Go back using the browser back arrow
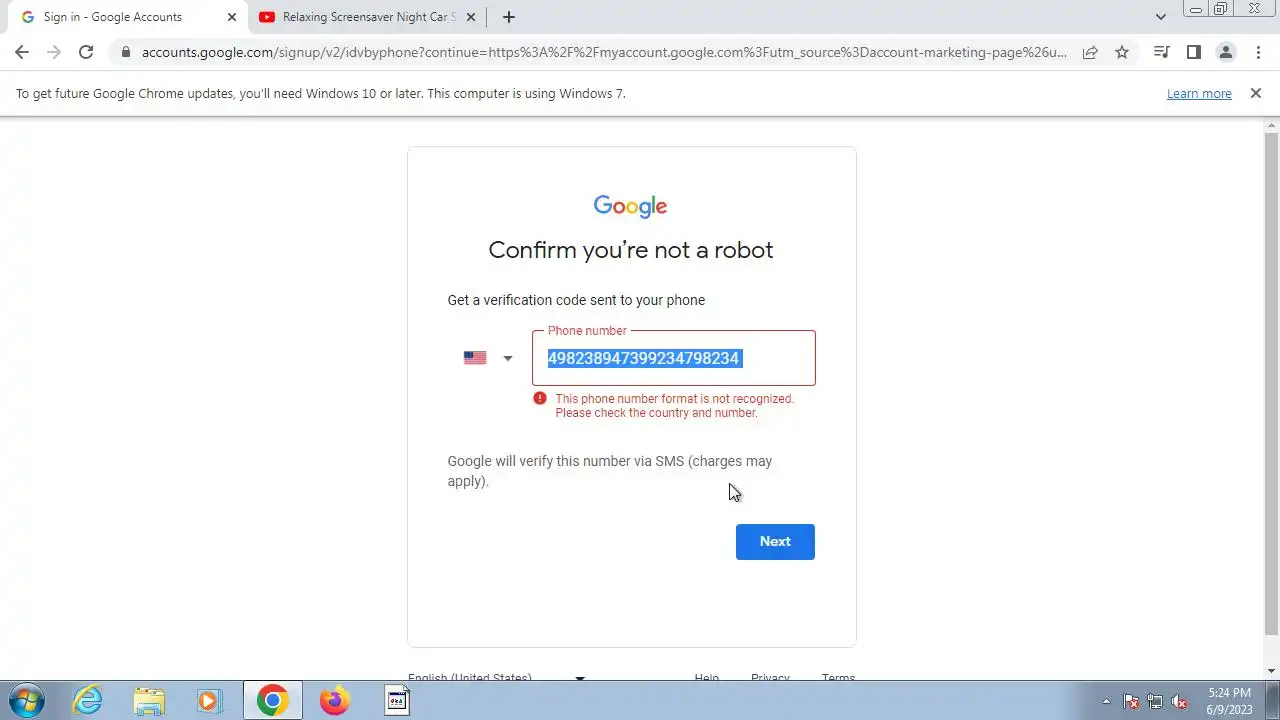This screenshot has height=720, width=1280. pos(22,52)
